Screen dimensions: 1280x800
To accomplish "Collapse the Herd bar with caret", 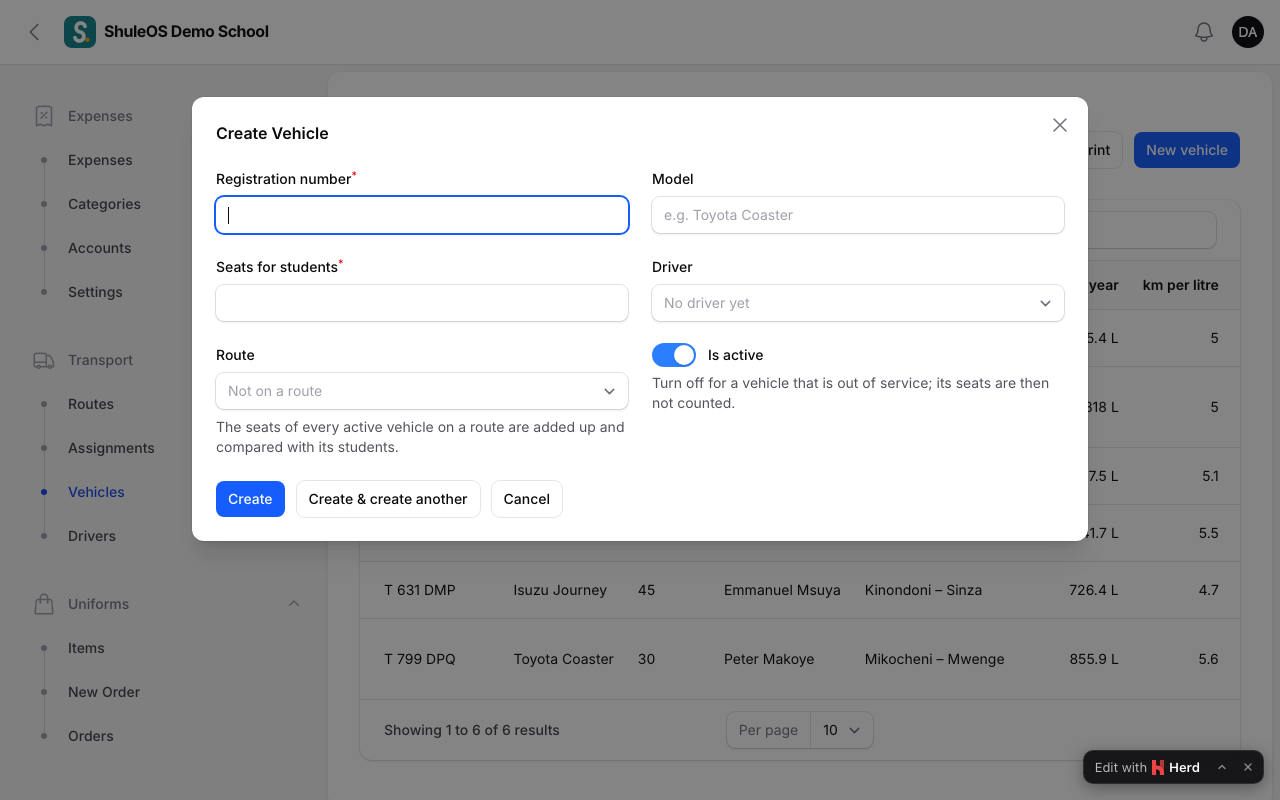I will (x=1222, y=767).
